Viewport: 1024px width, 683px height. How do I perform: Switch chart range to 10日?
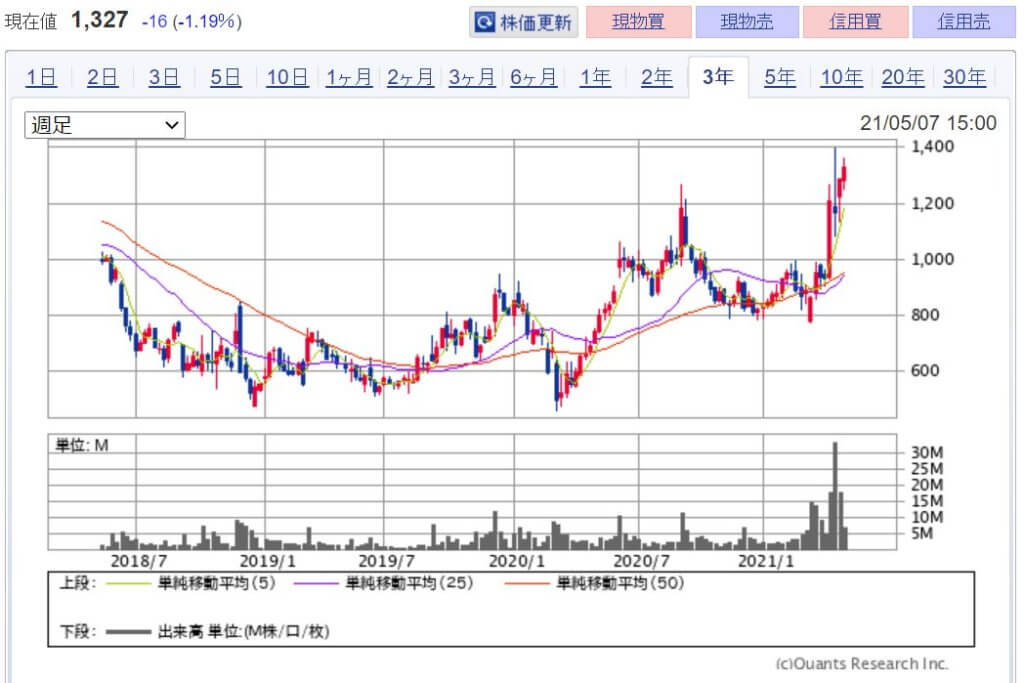point(287,78)
